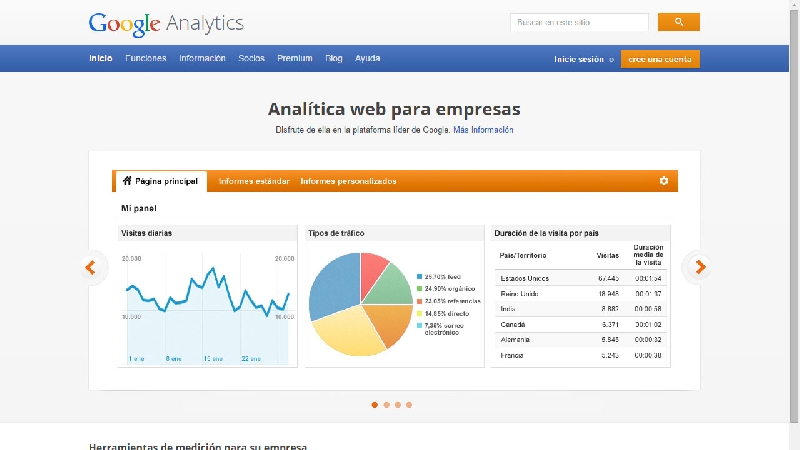Select the second carousel dot
Viewport: 800px width, 450px height.
pyautogui.click(x=386, y=405)
